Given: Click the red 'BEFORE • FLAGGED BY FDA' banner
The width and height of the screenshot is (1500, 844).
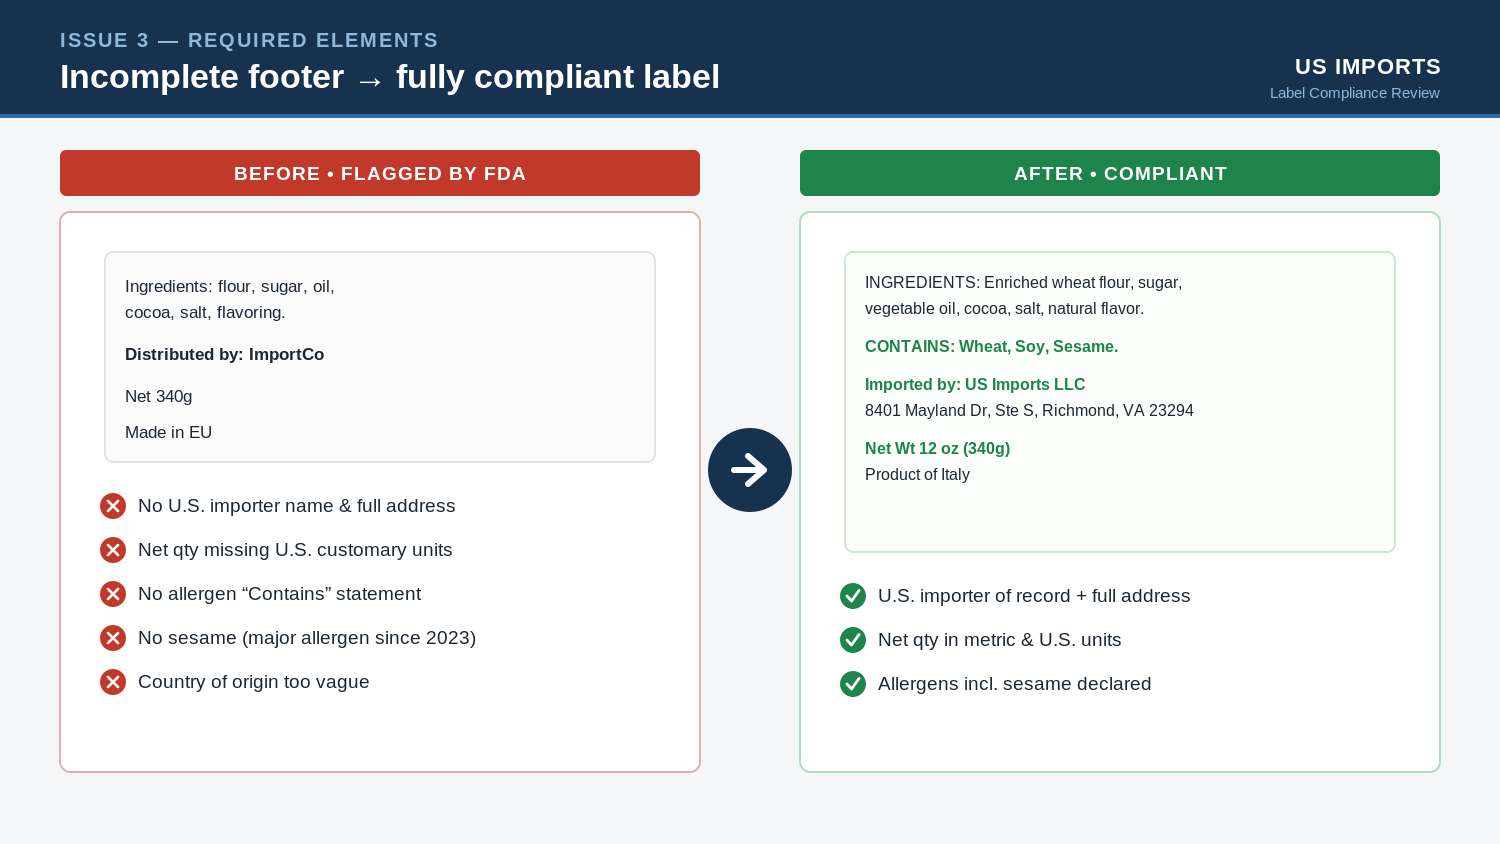Looking at the screenshot, I should point(380,173).
